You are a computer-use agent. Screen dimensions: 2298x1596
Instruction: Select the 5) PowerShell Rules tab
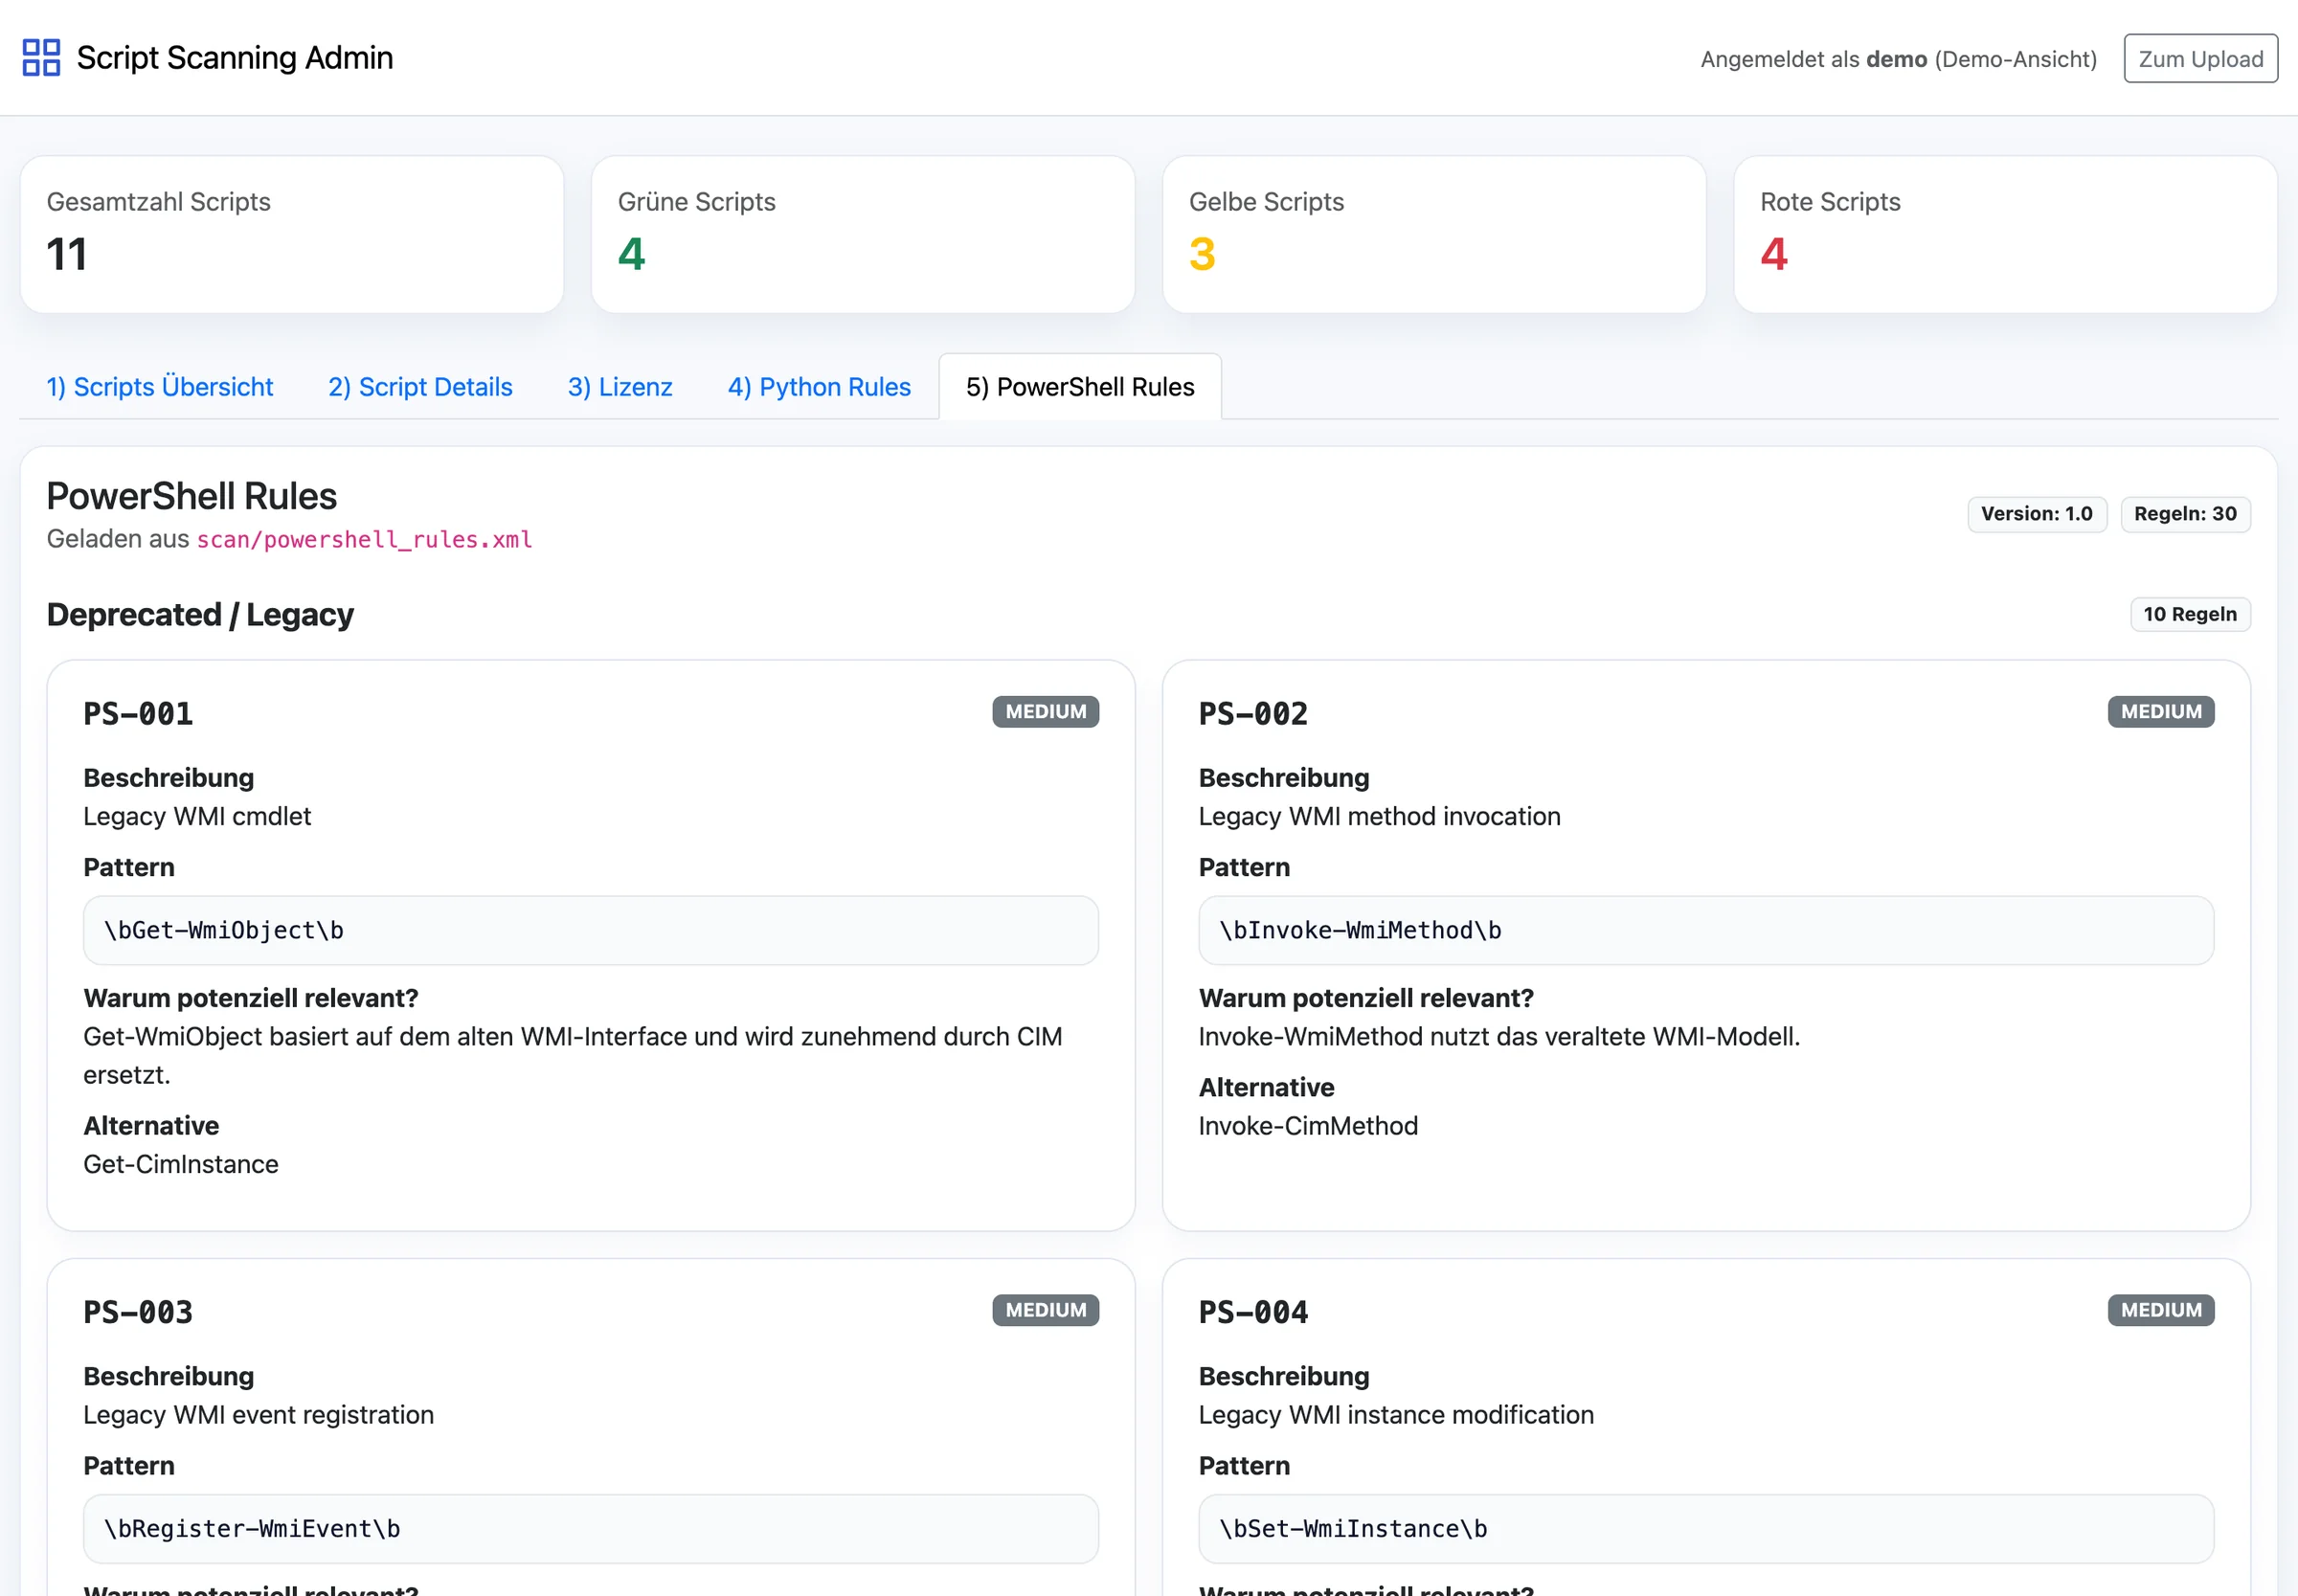pos(1080,387)
